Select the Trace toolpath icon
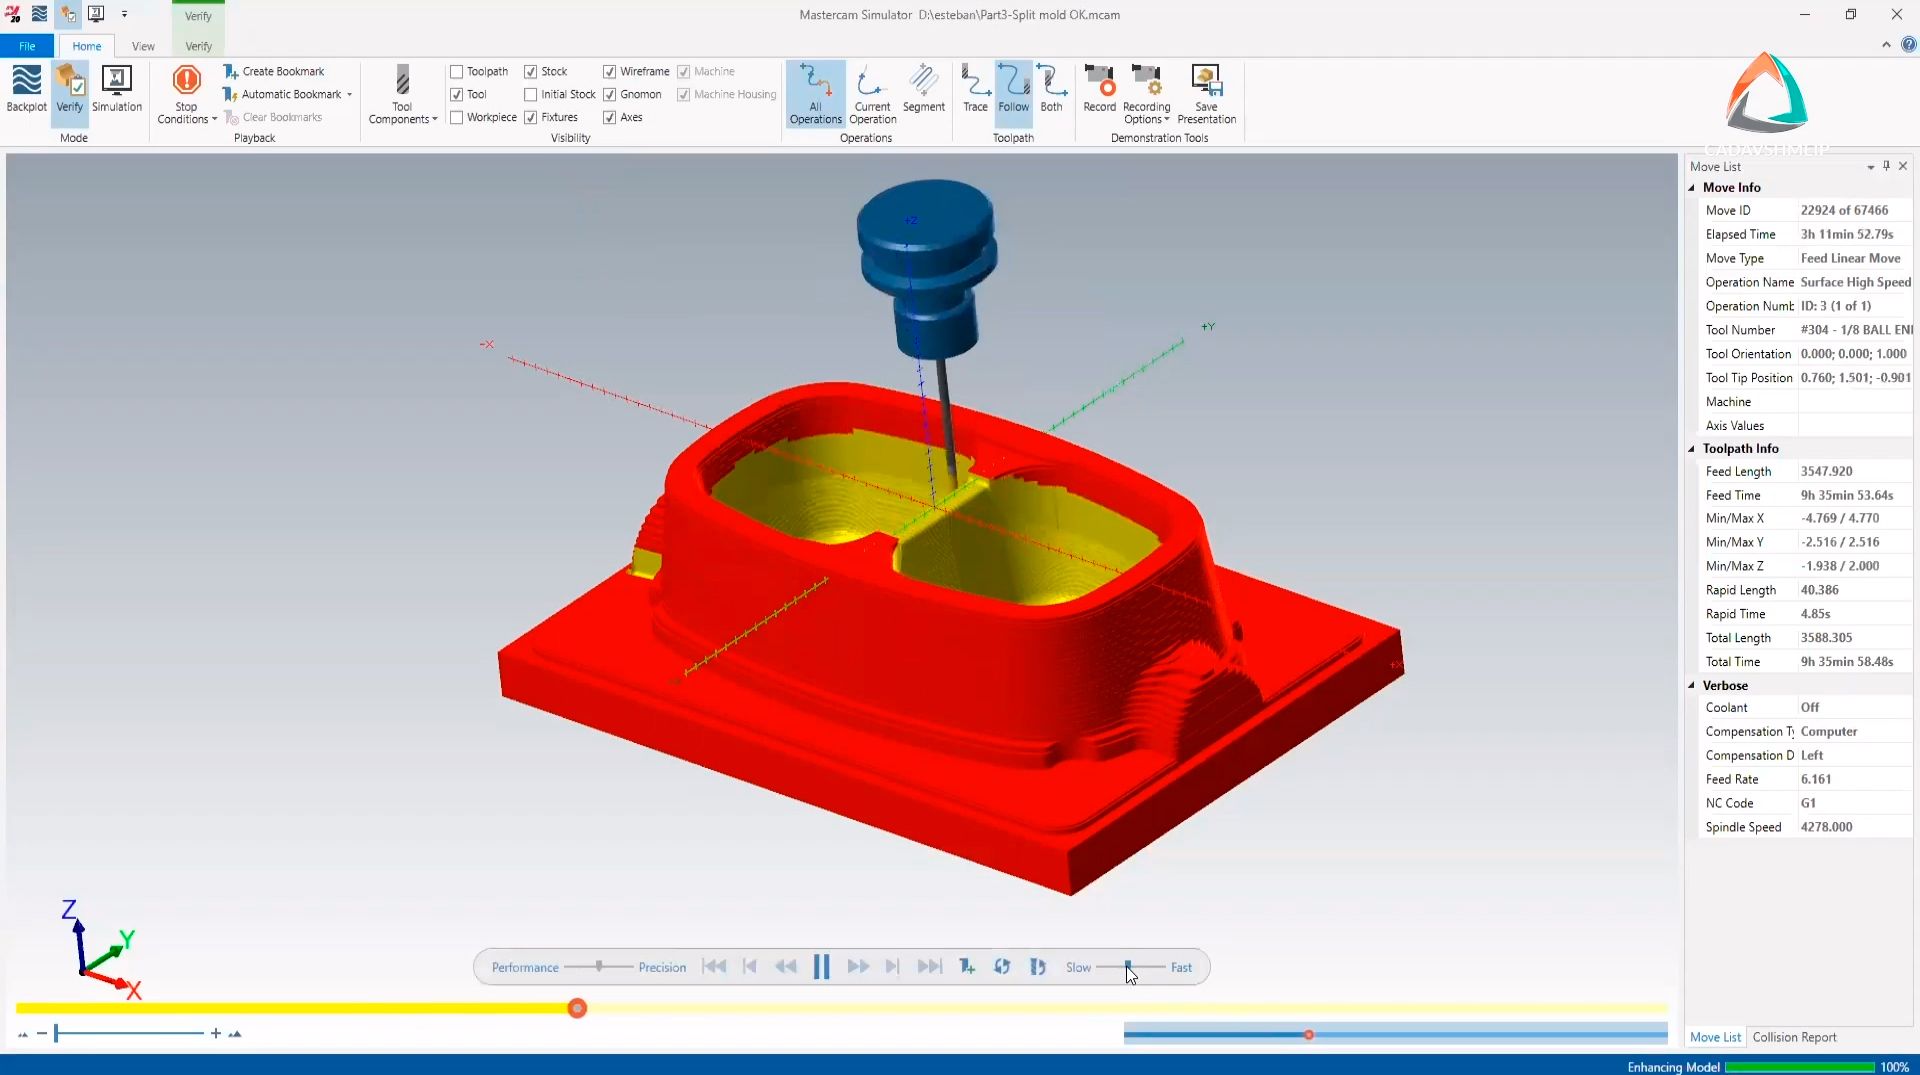This screenshot has height=1075, width=1920. pyautogui.click(x=975, y=90)
